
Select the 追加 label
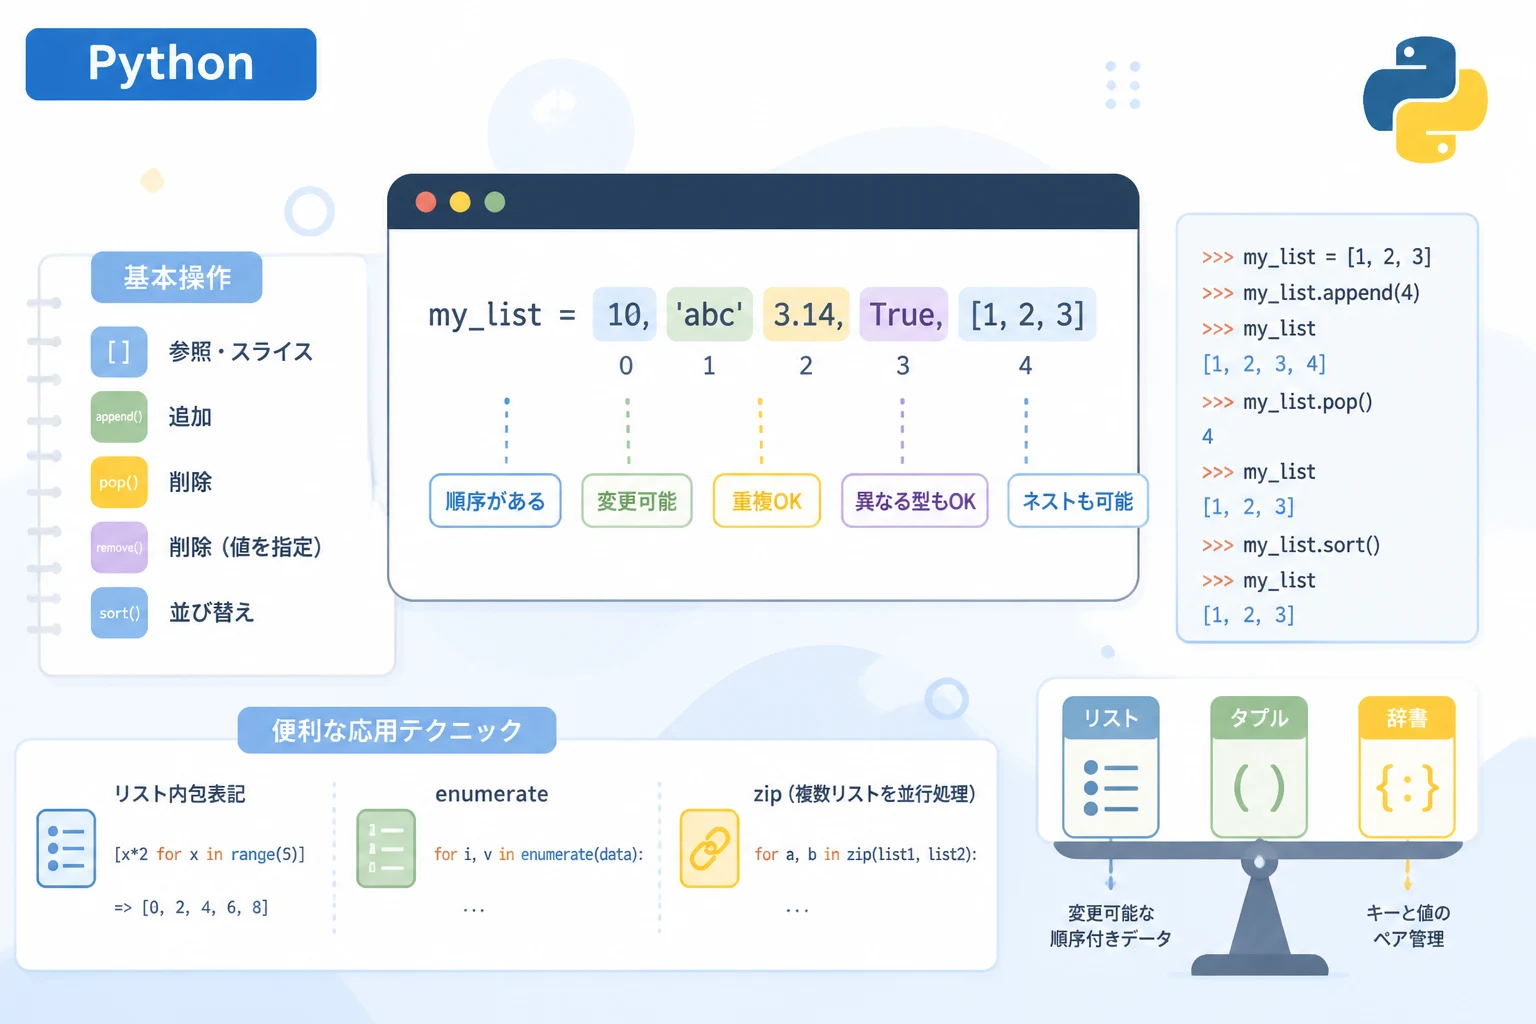point(190,417)
